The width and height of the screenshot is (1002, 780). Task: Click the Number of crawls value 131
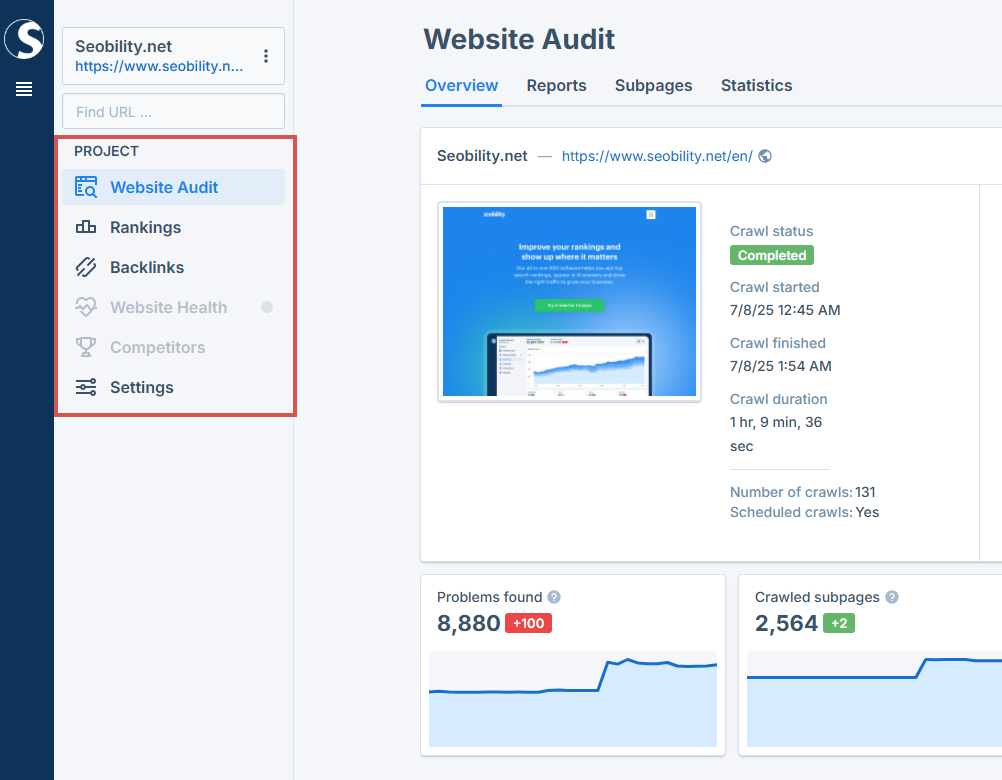tap(865, 492)
